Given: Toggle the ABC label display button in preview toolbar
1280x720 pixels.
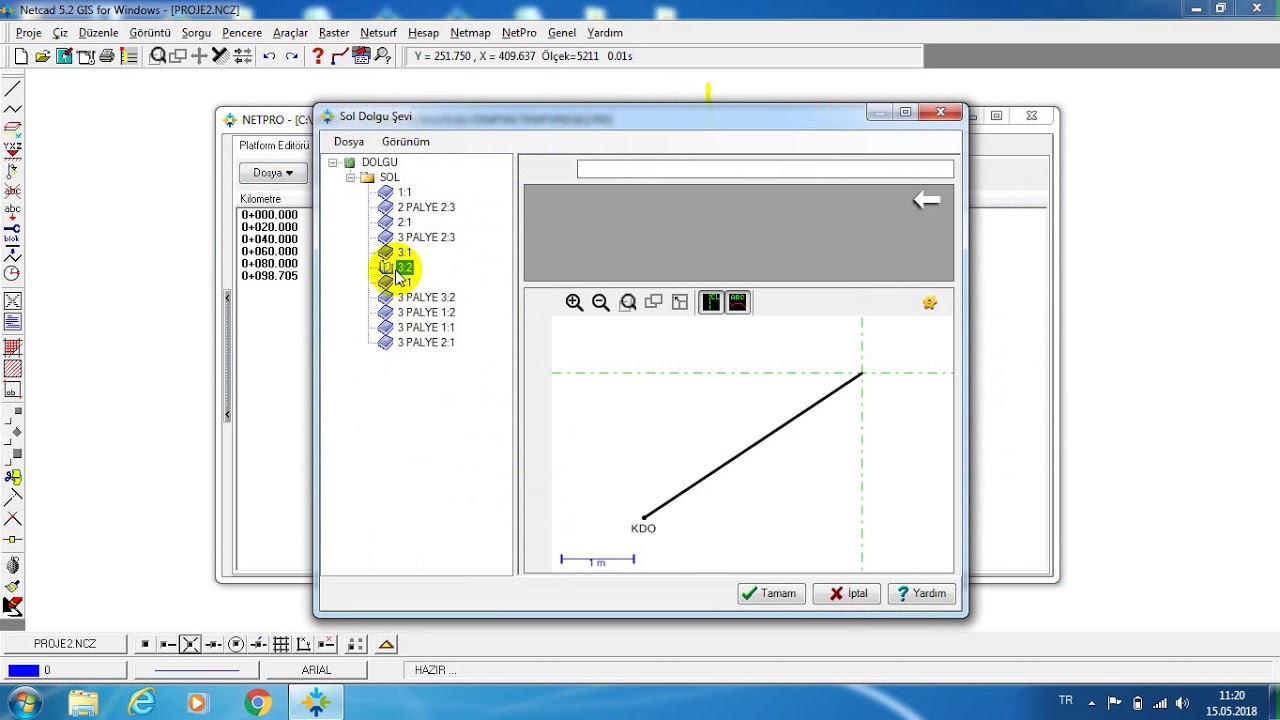Looking at the screenshot, I should tap(738, 302).
